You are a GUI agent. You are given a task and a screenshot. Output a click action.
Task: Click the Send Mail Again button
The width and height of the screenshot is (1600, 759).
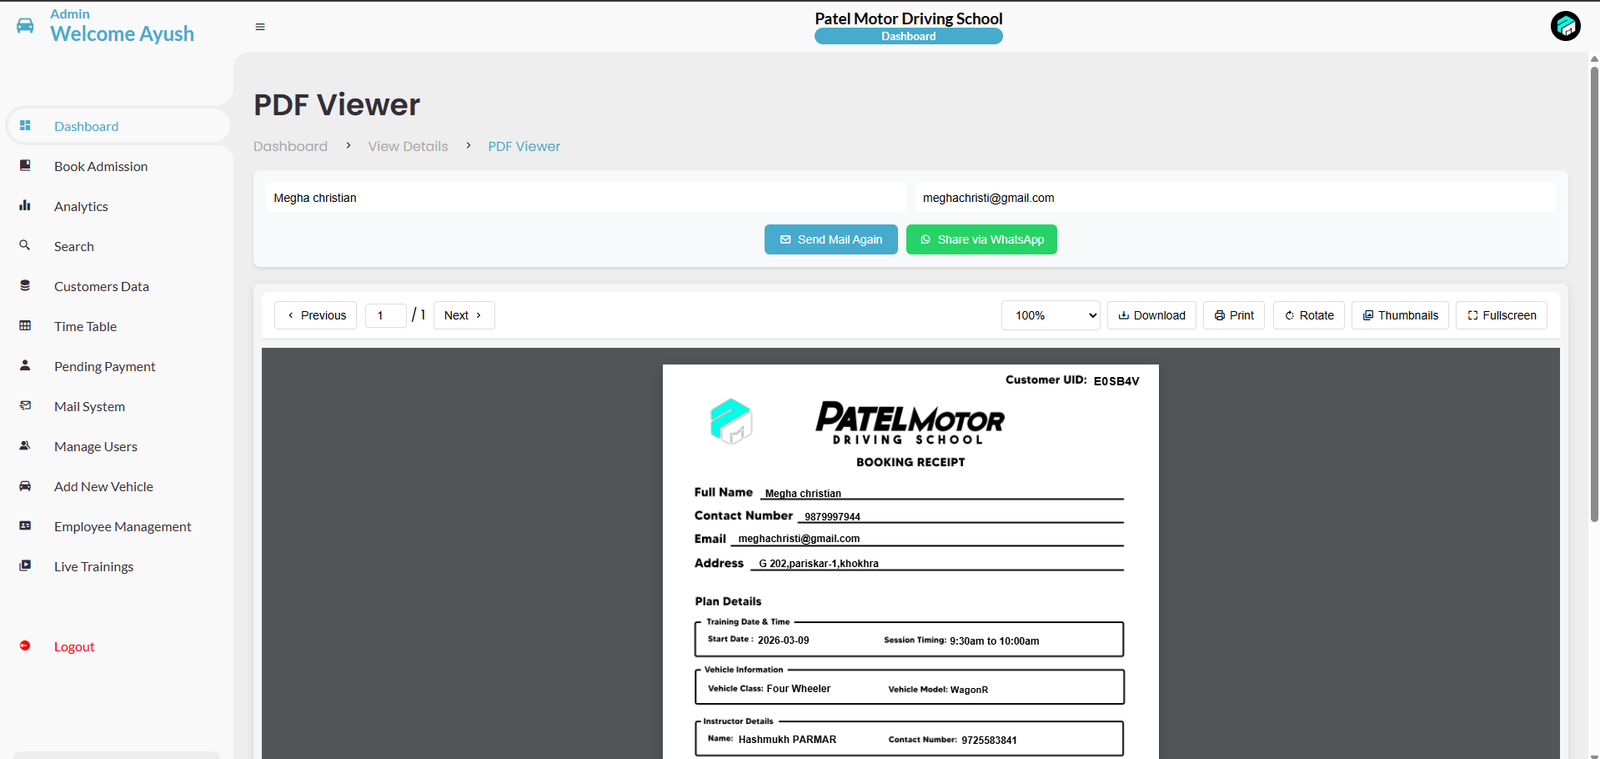pyautogui.click(x=831, y=239)
